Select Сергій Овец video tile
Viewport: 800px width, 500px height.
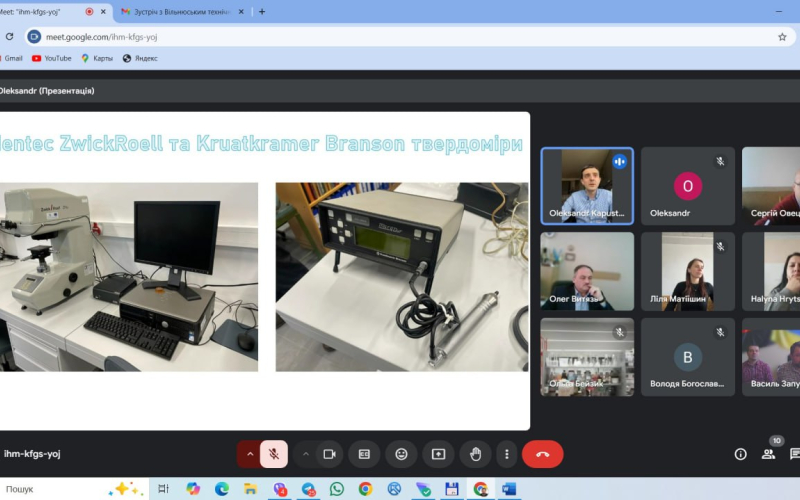tap(771, 186)
